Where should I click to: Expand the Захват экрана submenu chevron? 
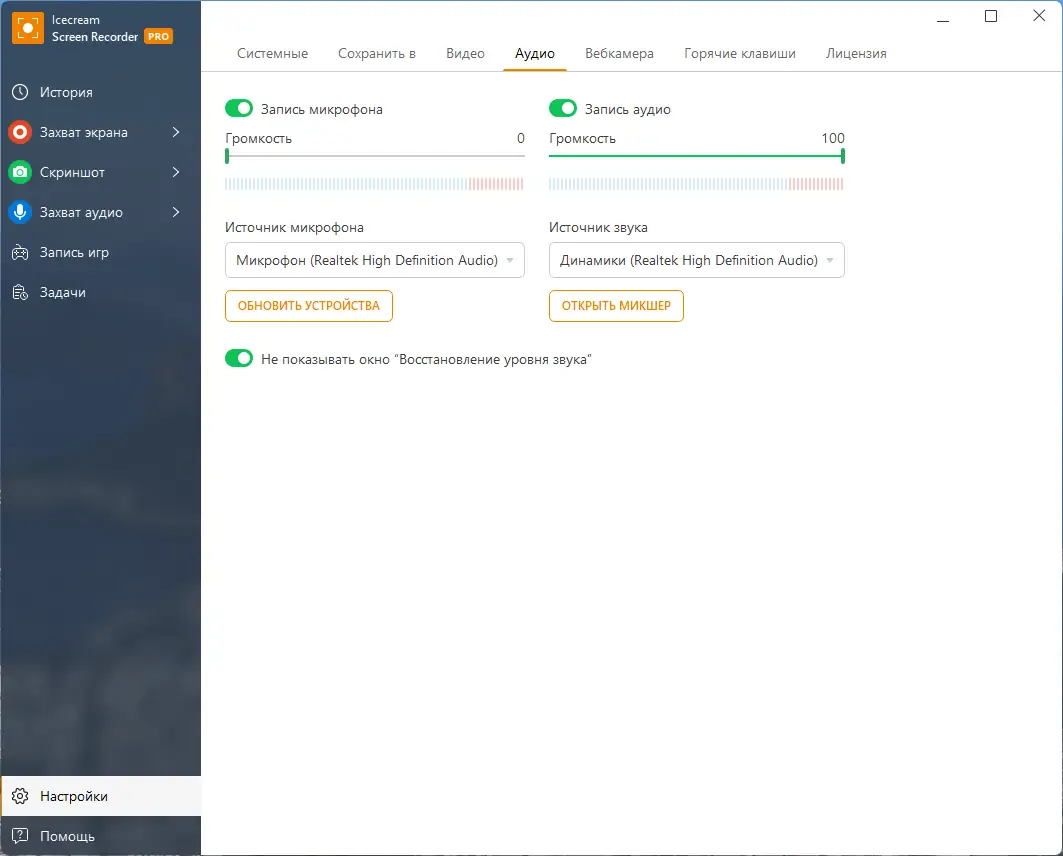pyautogui.click(x=176, y=132)
